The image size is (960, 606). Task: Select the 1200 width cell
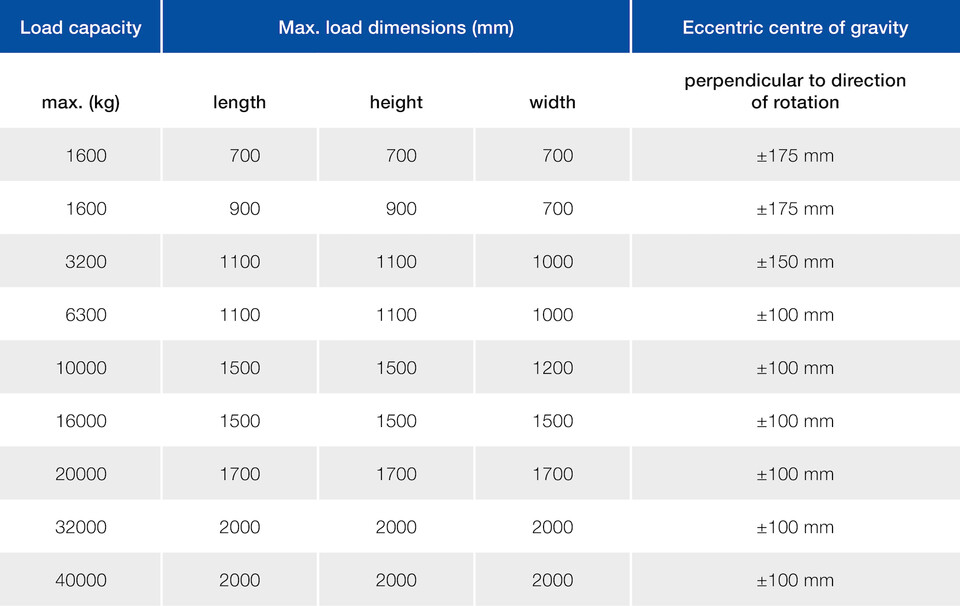click(552, 368)
